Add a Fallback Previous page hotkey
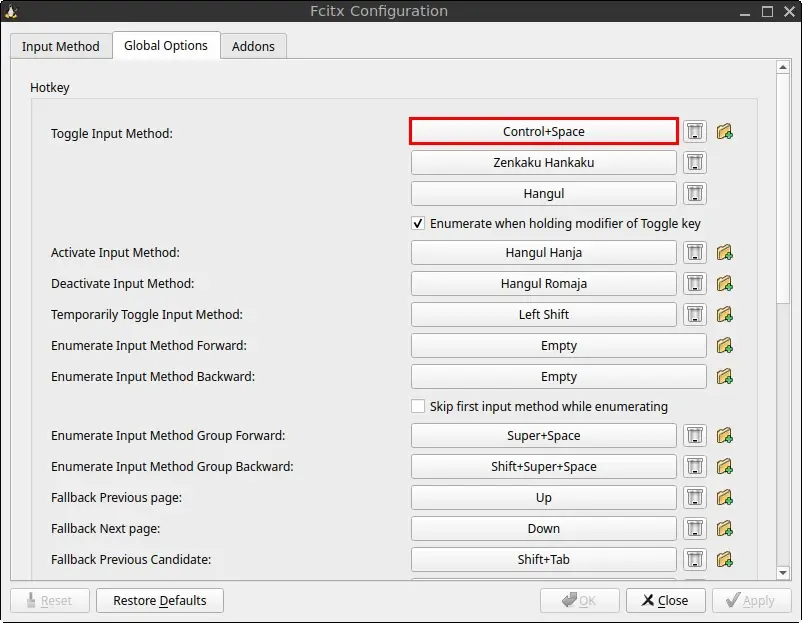Viewport: 802px width, 623px height. pos(724,497)
